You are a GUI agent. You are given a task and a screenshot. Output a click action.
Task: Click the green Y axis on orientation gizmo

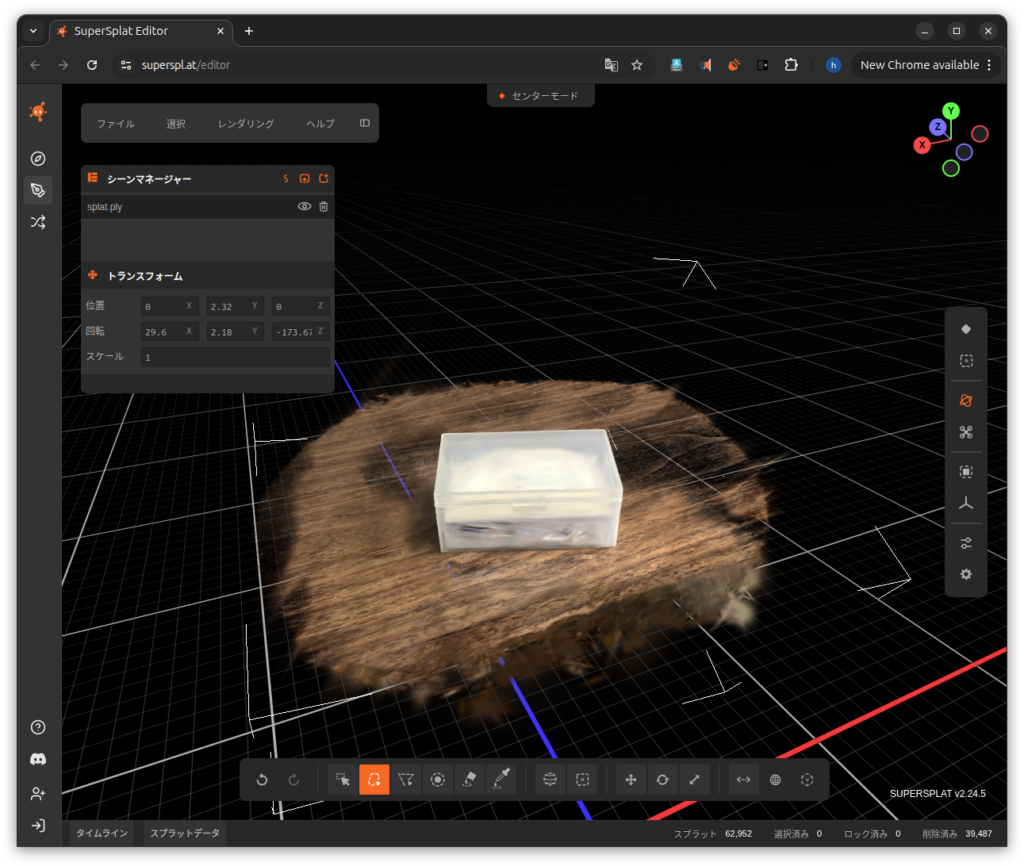[951, 111]
